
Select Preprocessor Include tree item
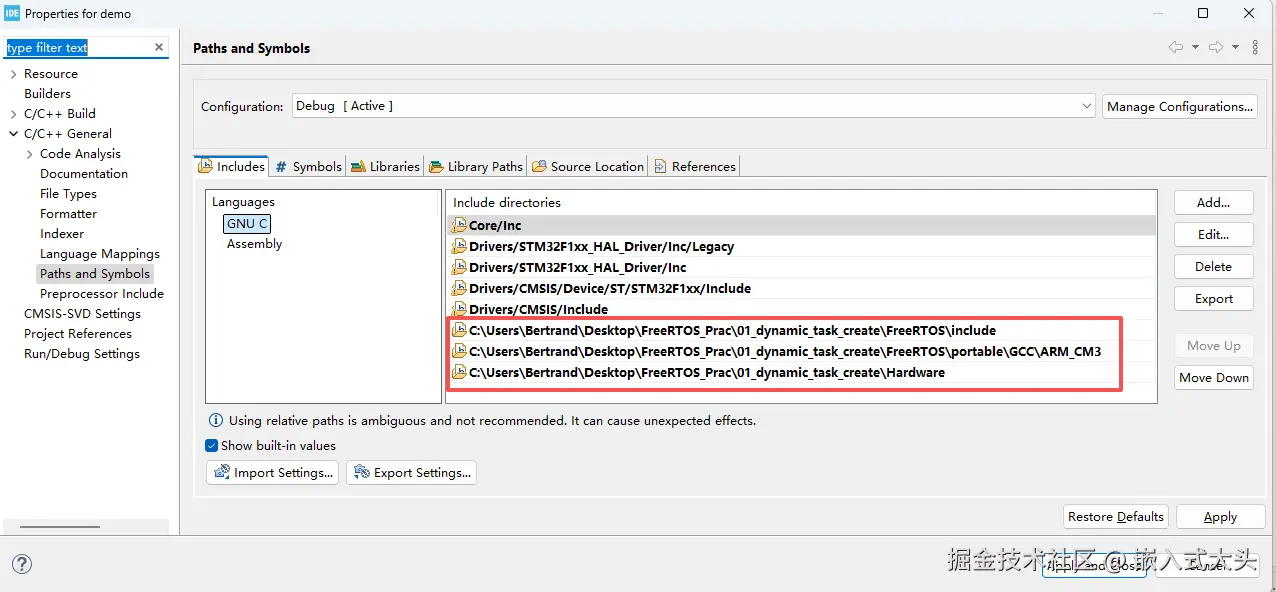pos(102,294)
